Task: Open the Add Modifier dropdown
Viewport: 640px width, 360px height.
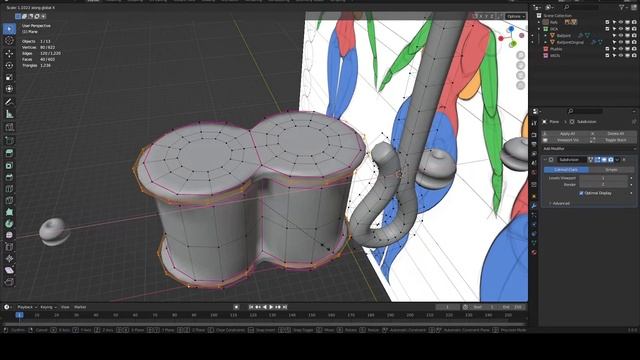Action: coord(589,149)
